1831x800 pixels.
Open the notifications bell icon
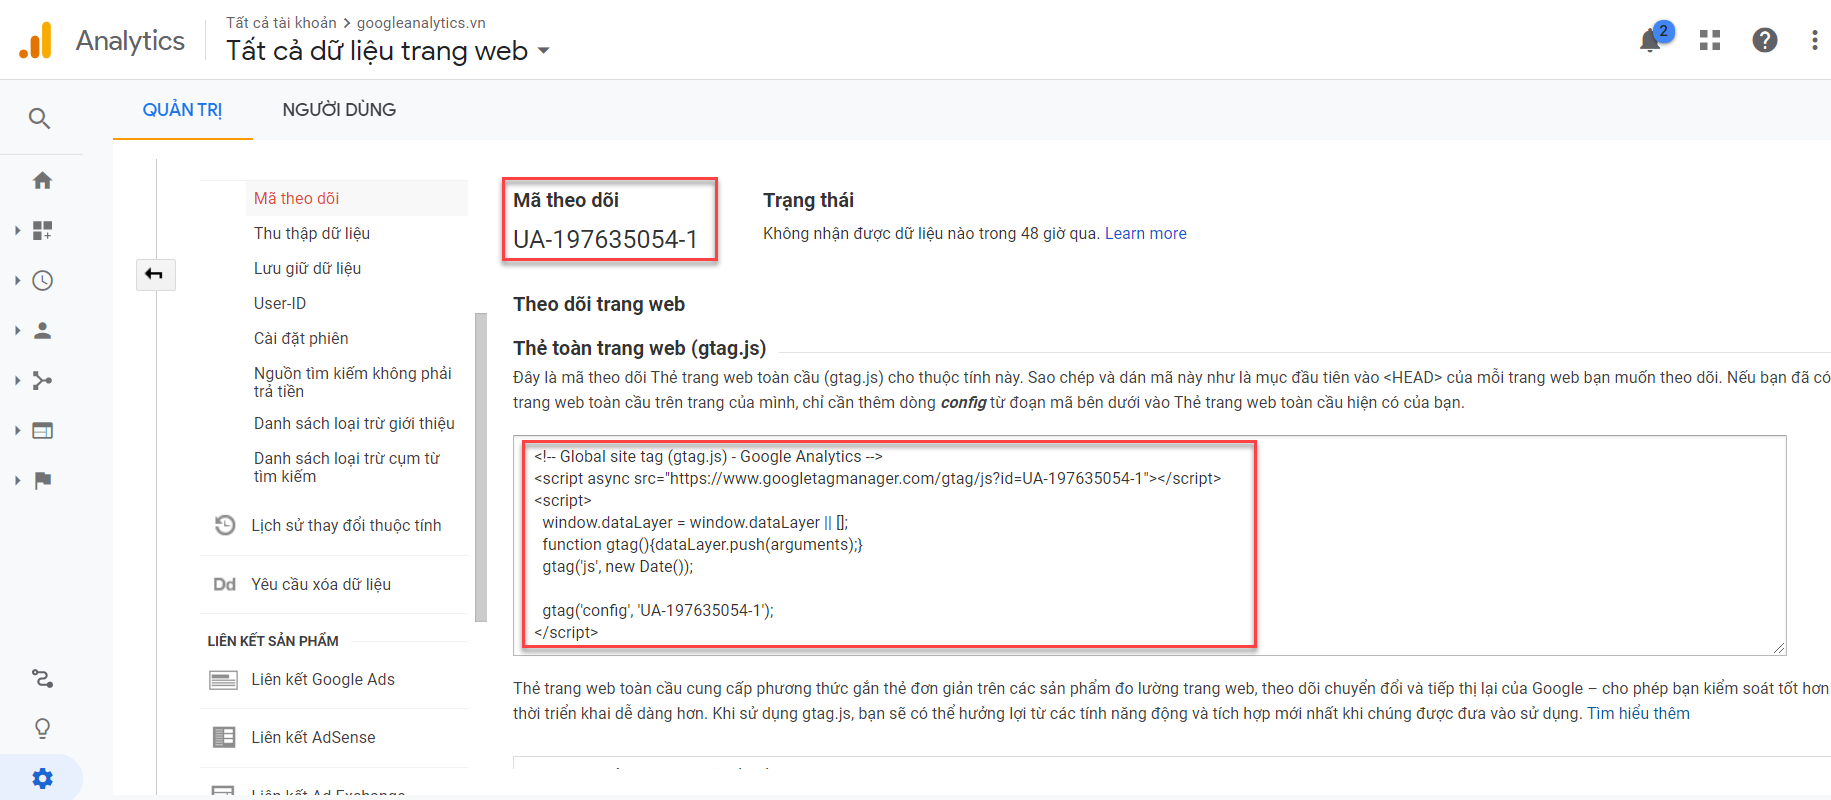1650,41
